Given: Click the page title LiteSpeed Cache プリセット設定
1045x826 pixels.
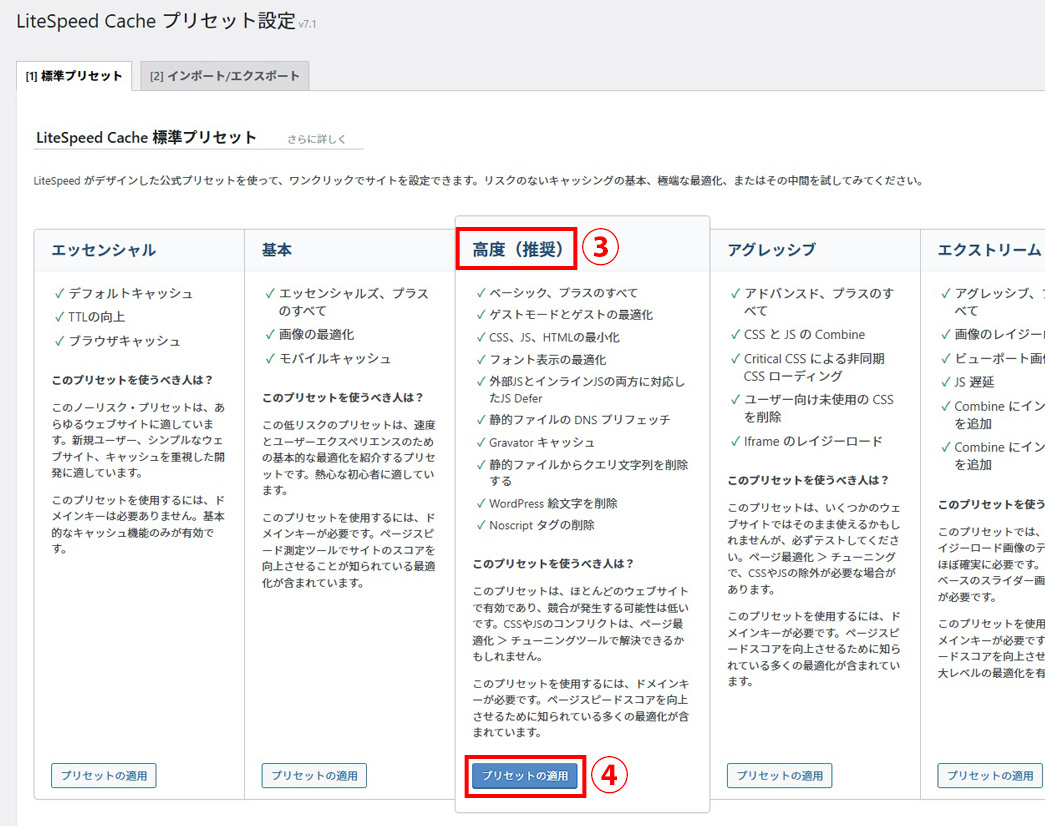Looking at the screenshot, I should click(156, 21).
